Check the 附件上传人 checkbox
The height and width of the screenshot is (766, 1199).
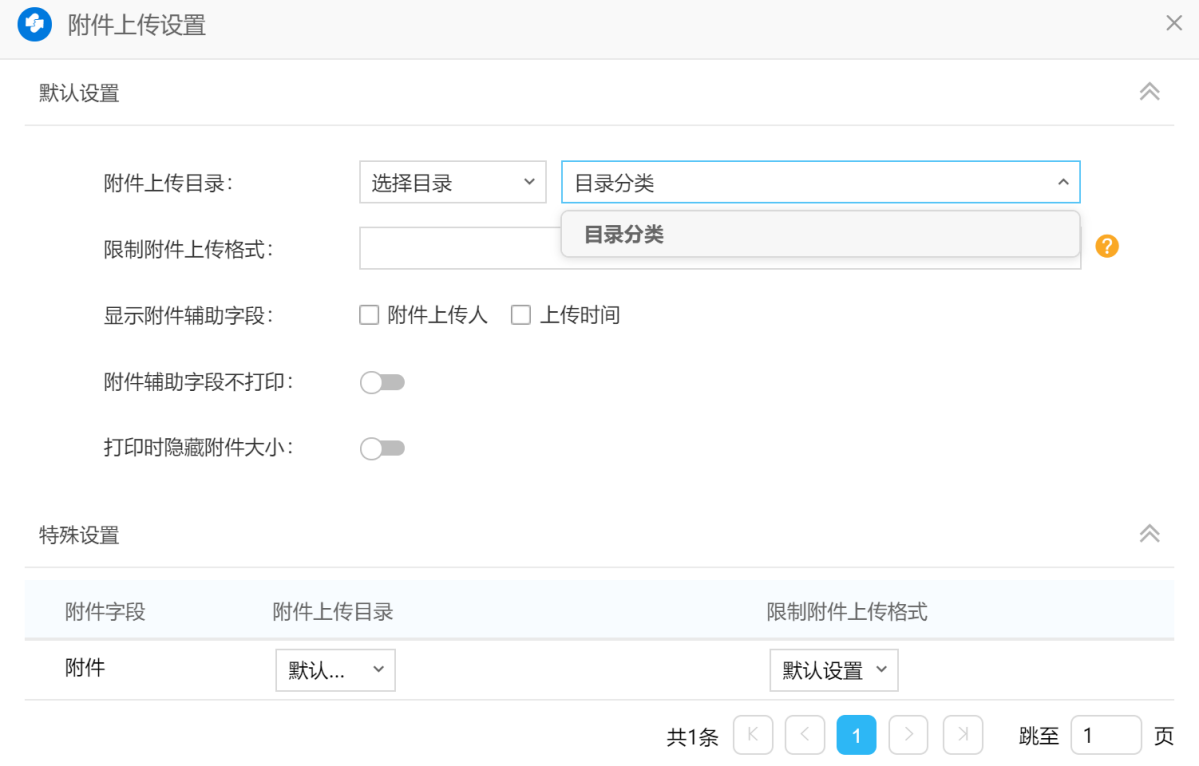(x=370, y=316)
